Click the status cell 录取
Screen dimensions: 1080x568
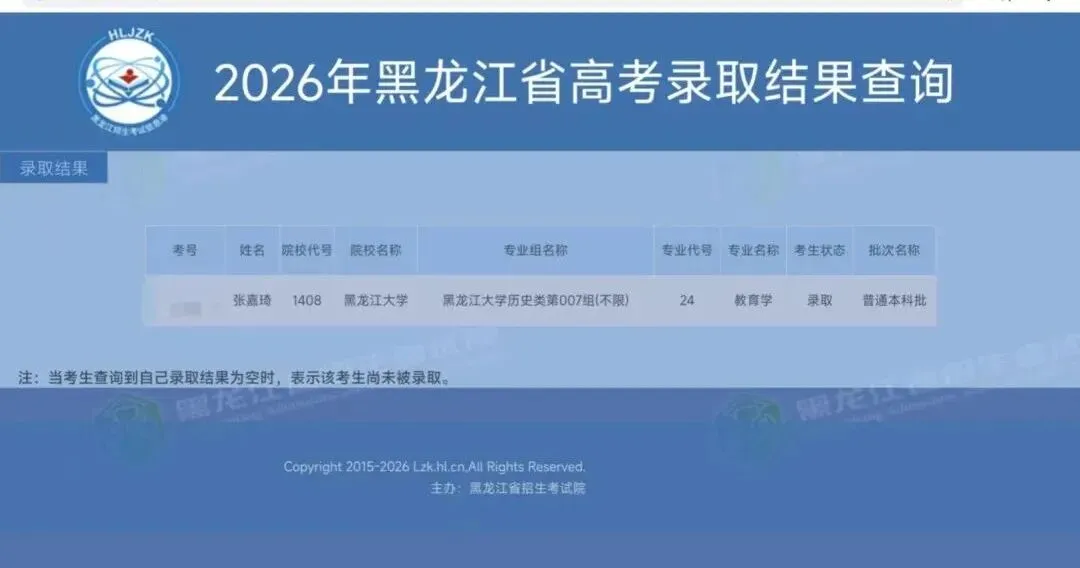click(820, 300)
